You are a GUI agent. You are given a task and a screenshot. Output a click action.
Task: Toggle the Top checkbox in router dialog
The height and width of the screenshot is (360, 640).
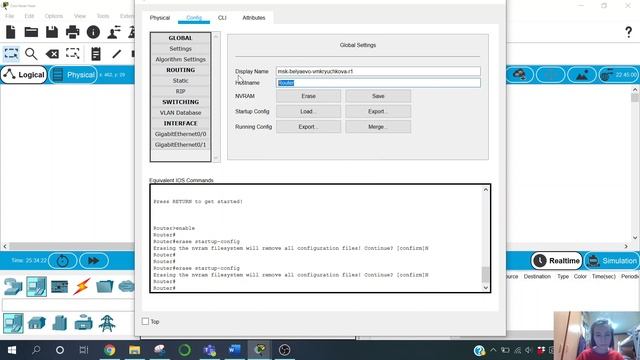145,322
